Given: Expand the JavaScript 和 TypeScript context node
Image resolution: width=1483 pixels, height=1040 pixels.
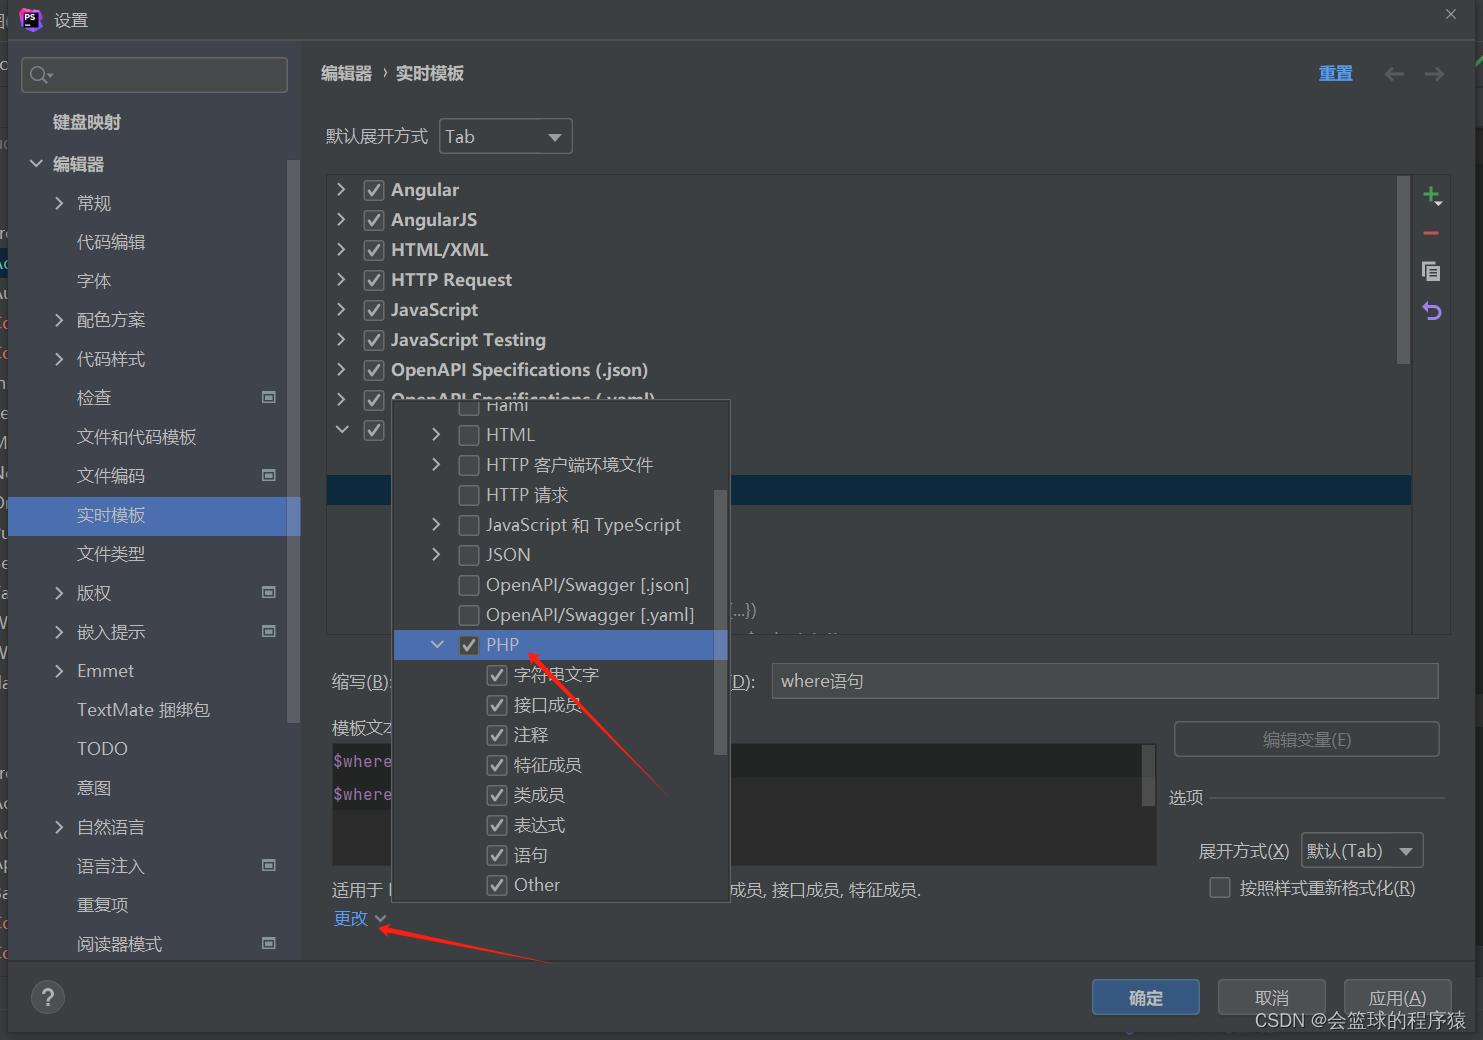Looking at the screenshot, I should [x=436, y=525].
